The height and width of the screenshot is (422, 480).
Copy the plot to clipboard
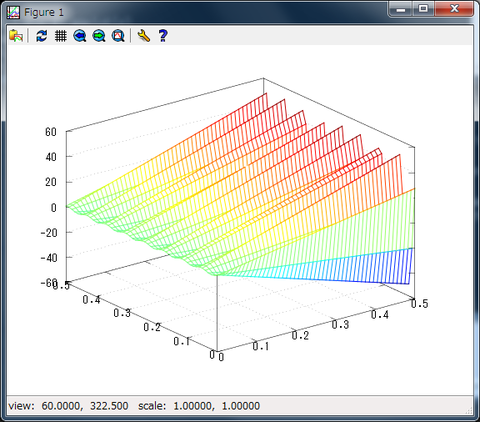click(x=16, y=35)
